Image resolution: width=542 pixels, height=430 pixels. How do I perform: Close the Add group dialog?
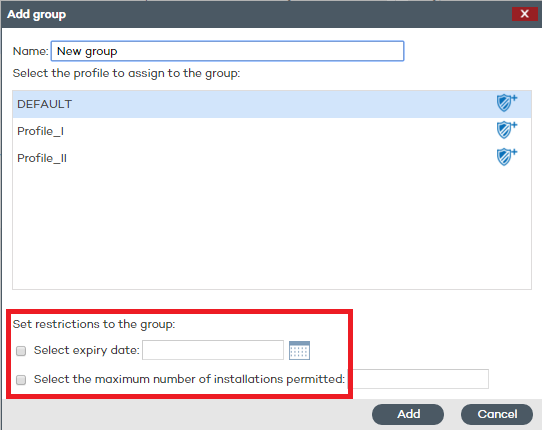(x=524, y=14)
